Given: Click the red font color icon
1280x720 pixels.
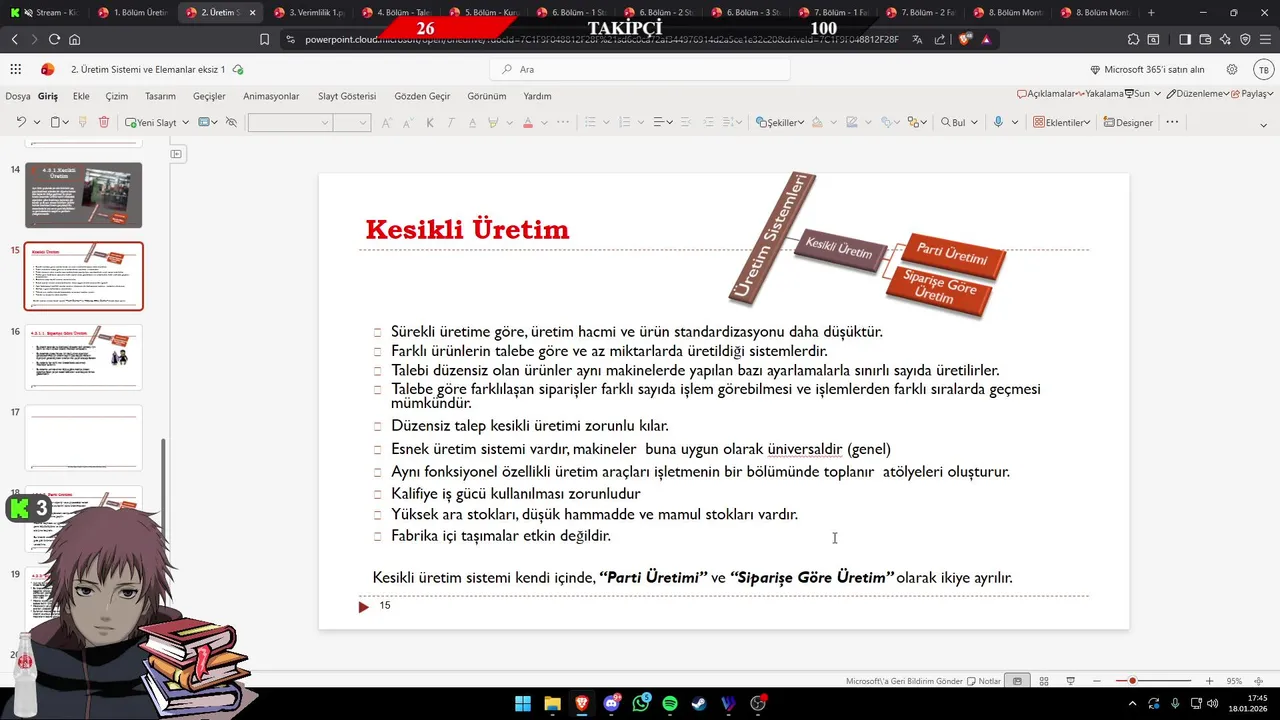Looking at the screenshot, I should (528, 122).
